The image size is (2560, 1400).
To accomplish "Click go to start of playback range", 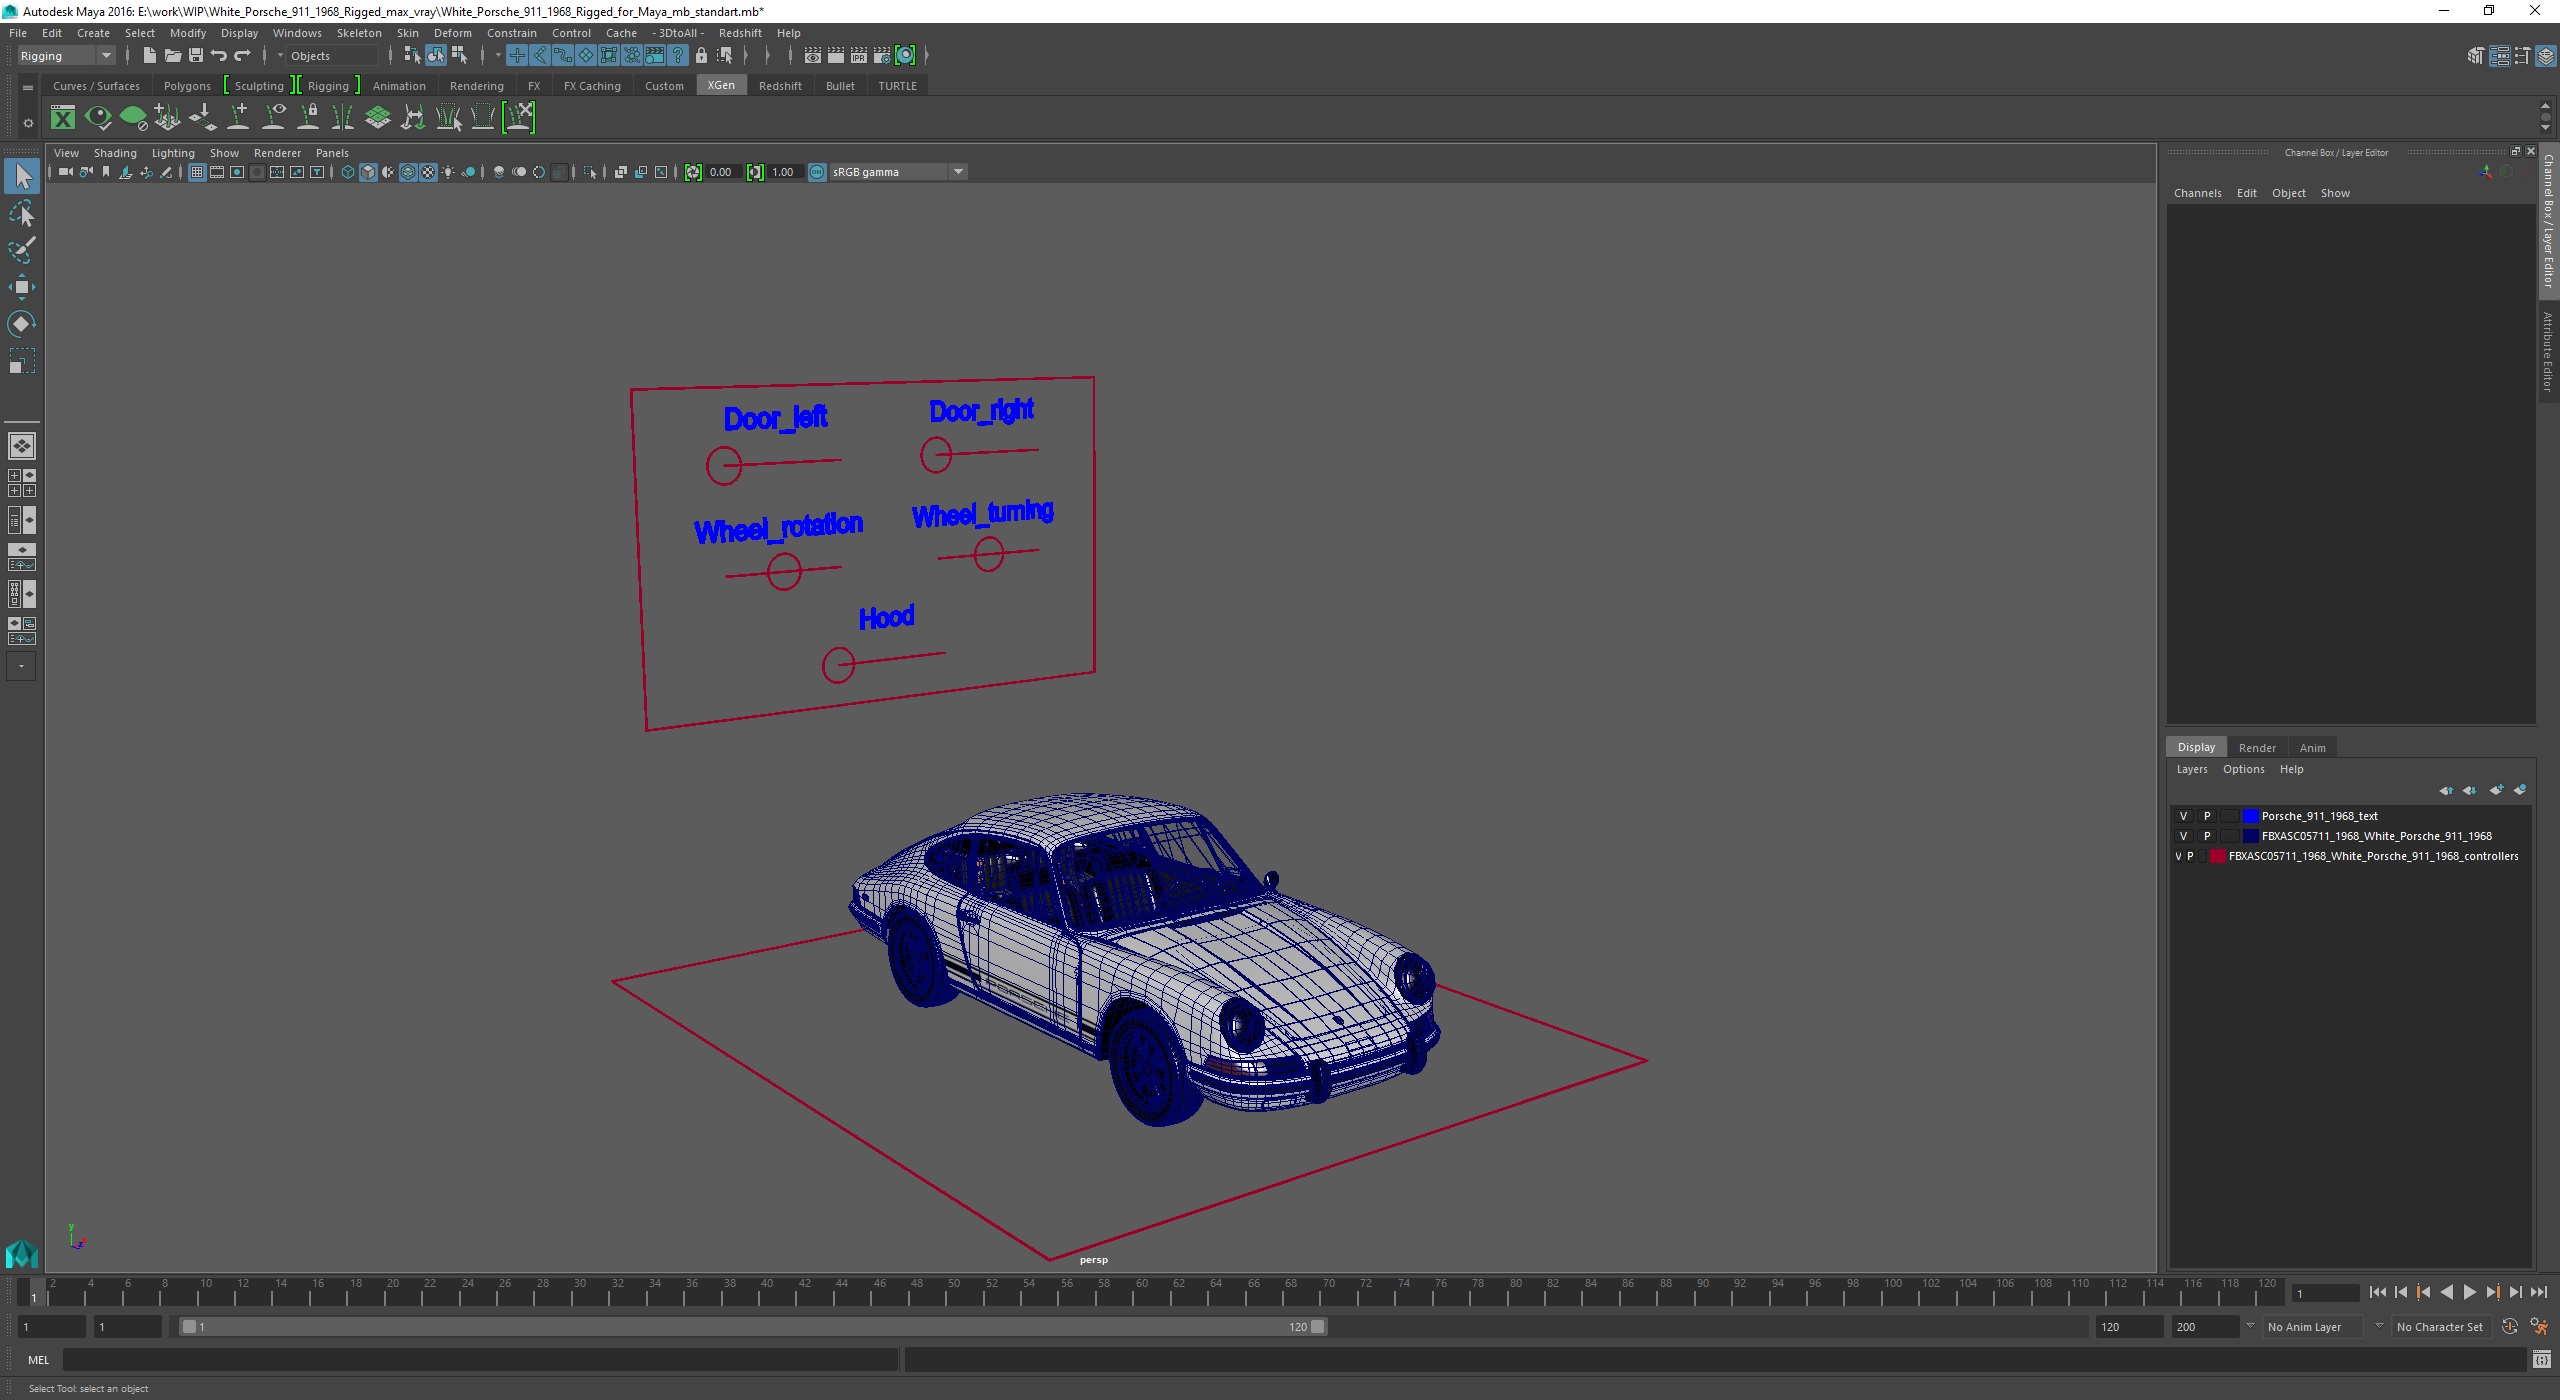I will coord(2377,1293).
